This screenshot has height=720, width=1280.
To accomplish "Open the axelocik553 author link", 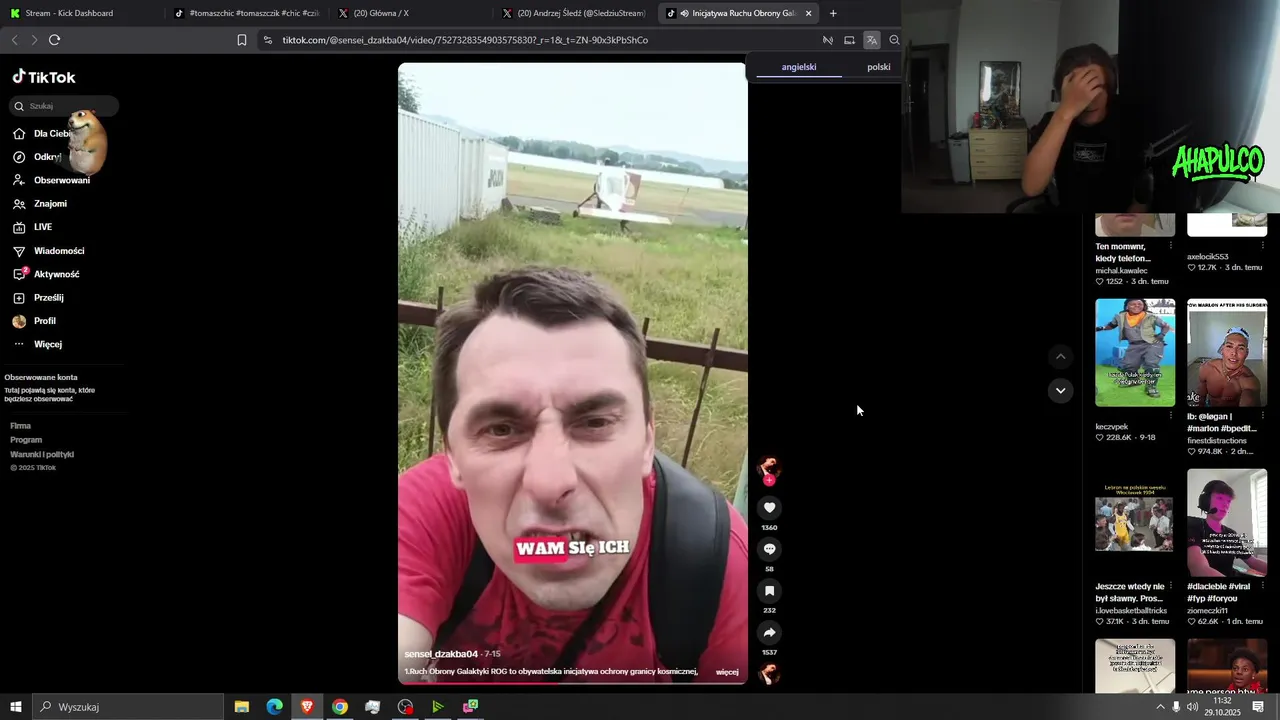I will [1208, 256].
